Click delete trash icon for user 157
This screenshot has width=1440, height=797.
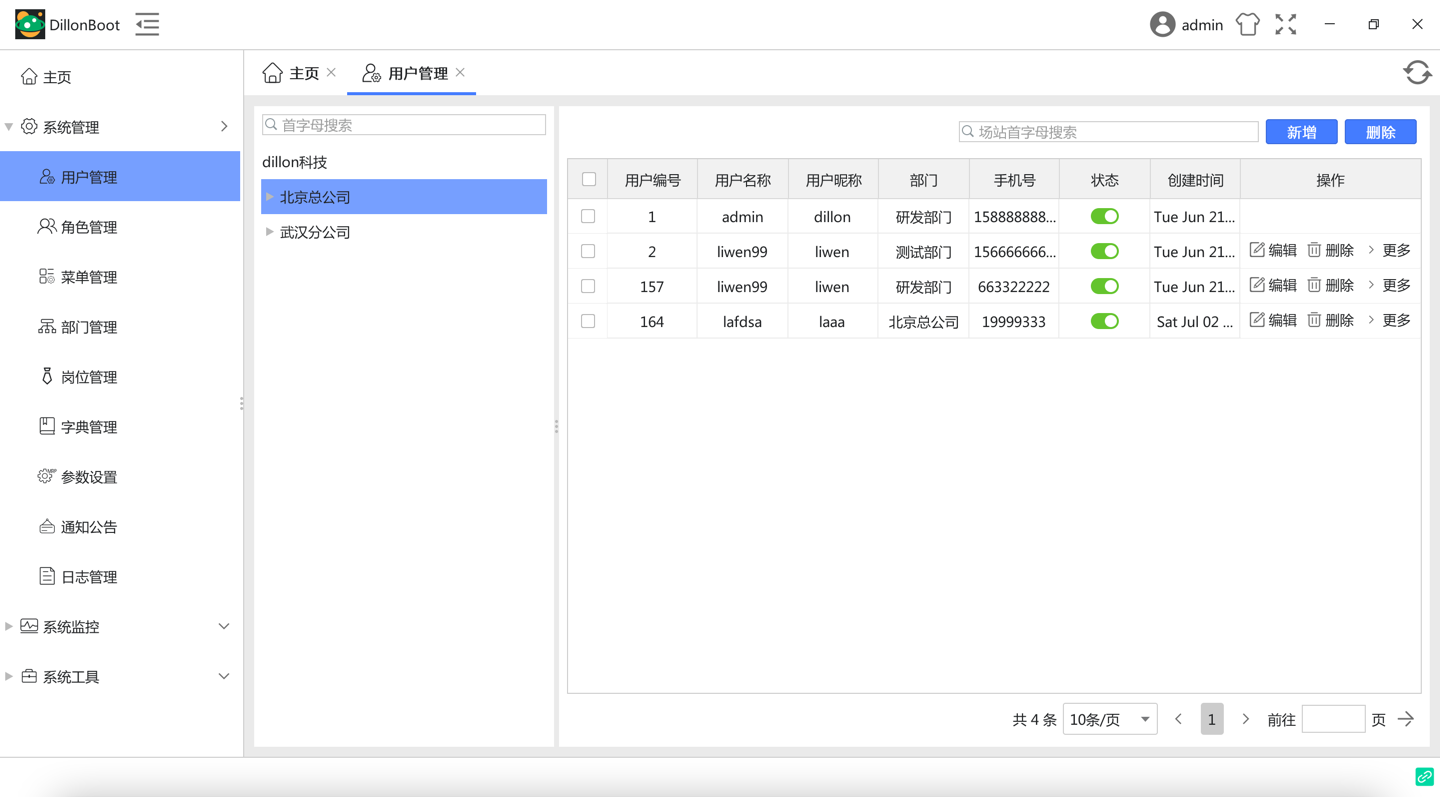(1314, 285)
